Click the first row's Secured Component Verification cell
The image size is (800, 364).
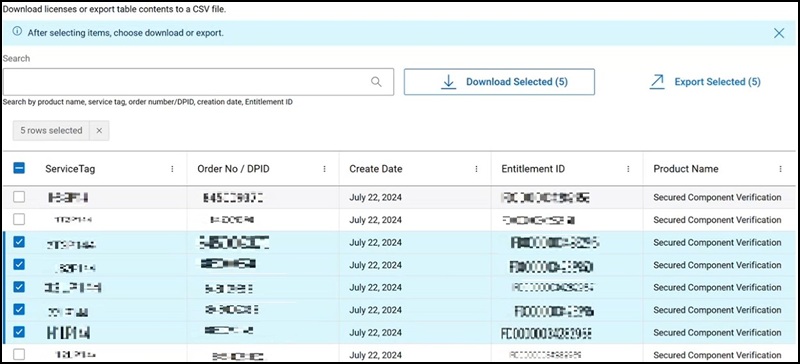click(717, 198)
